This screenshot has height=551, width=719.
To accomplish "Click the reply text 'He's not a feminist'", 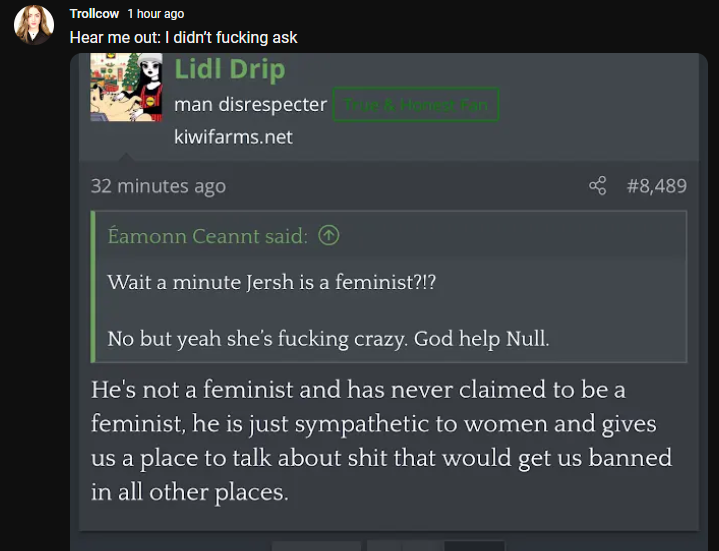I will pyautogui.click(x=192, y=390).
